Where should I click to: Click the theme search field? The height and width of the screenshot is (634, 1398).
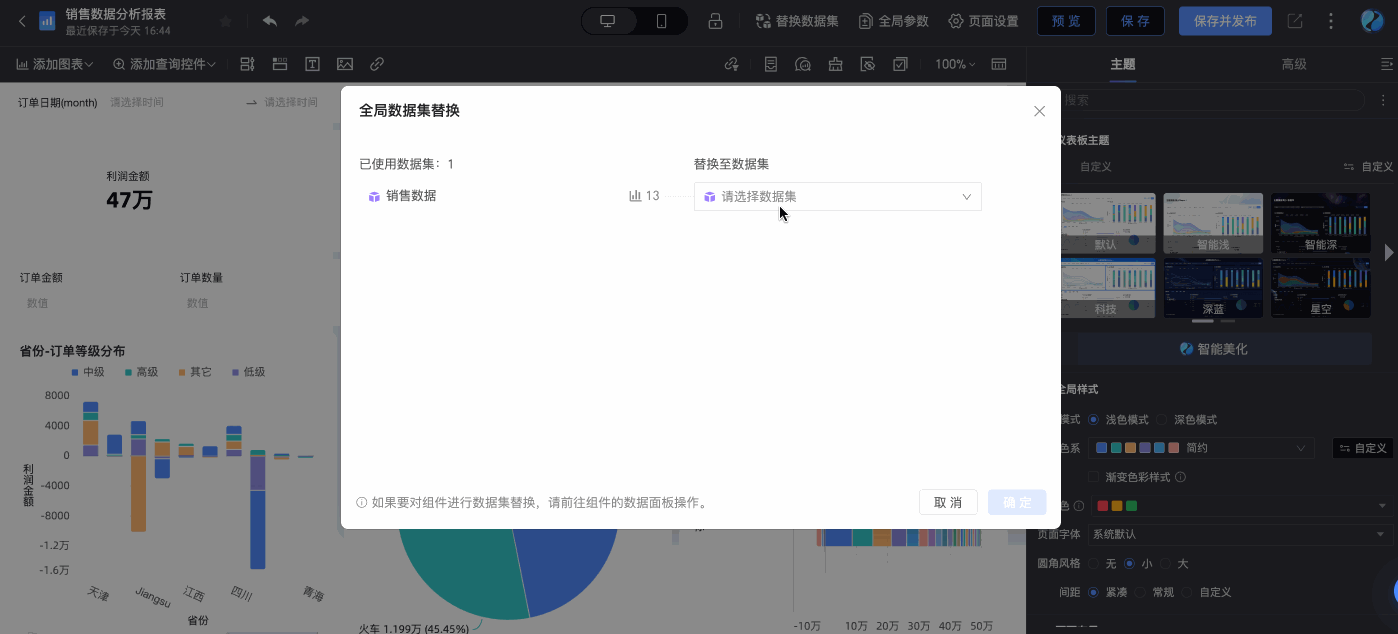point(1210,100)
